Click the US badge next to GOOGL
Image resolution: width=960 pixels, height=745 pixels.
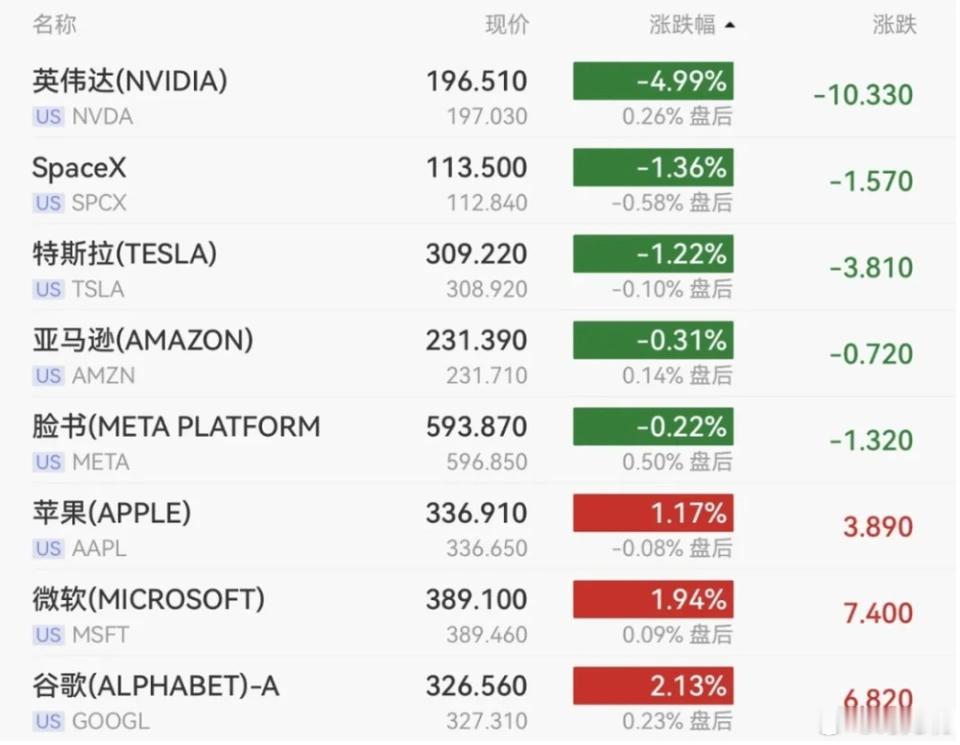pyautogui.click(x=48, y=721)
